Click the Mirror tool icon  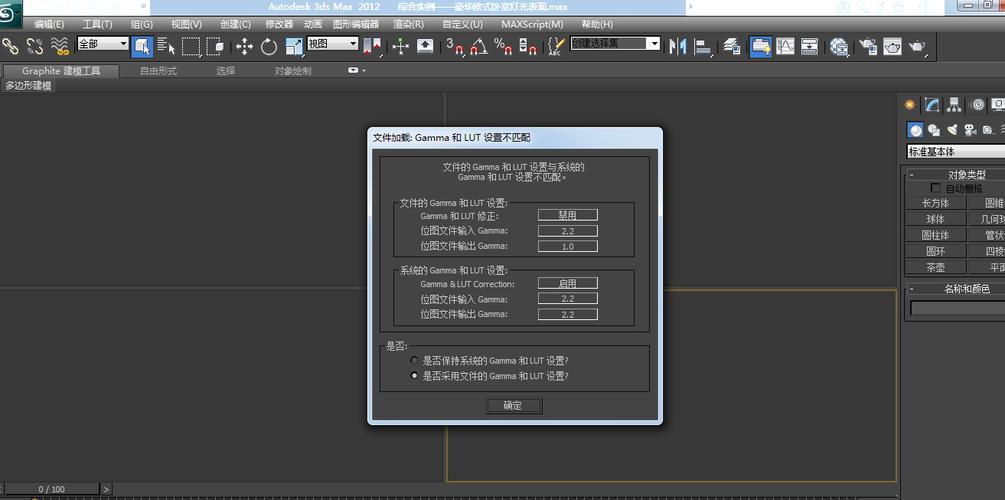[678, 46]
